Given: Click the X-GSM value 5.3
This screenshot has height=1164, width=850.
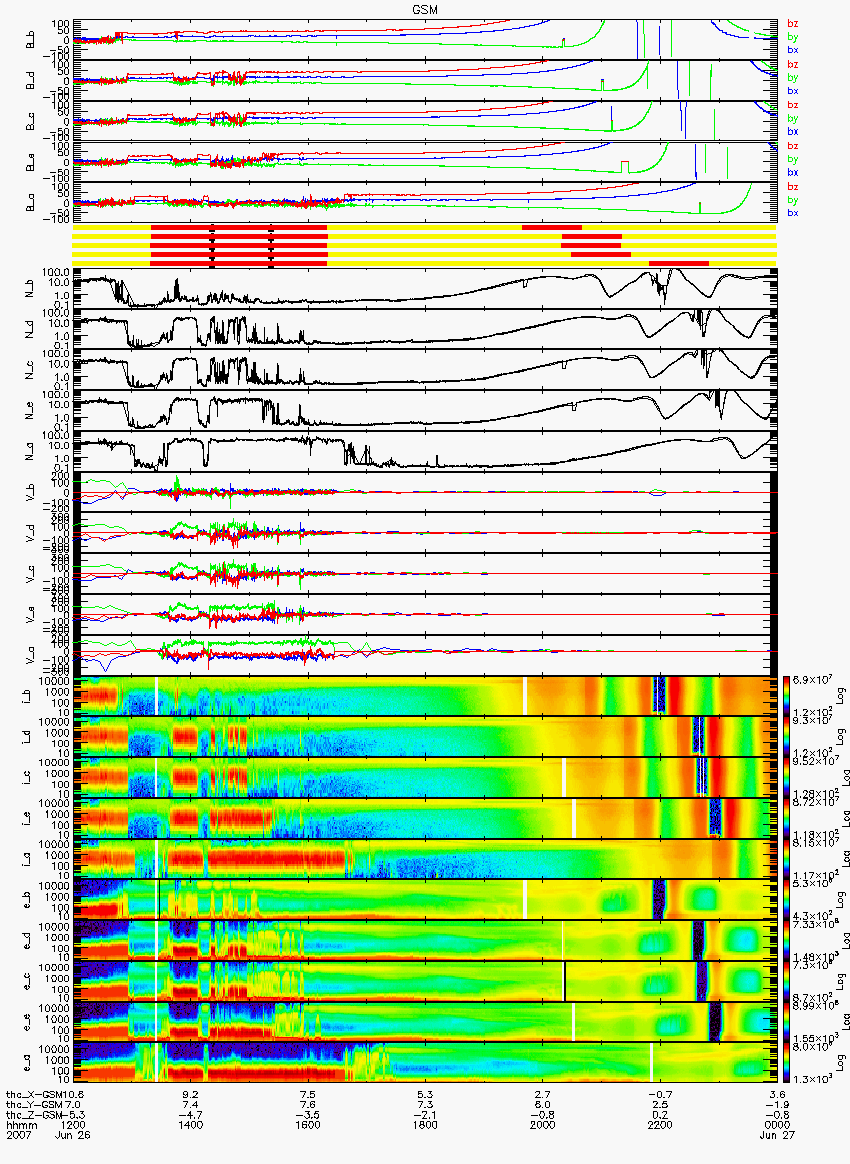Looking at the screenshot, I should (425, 1095).
